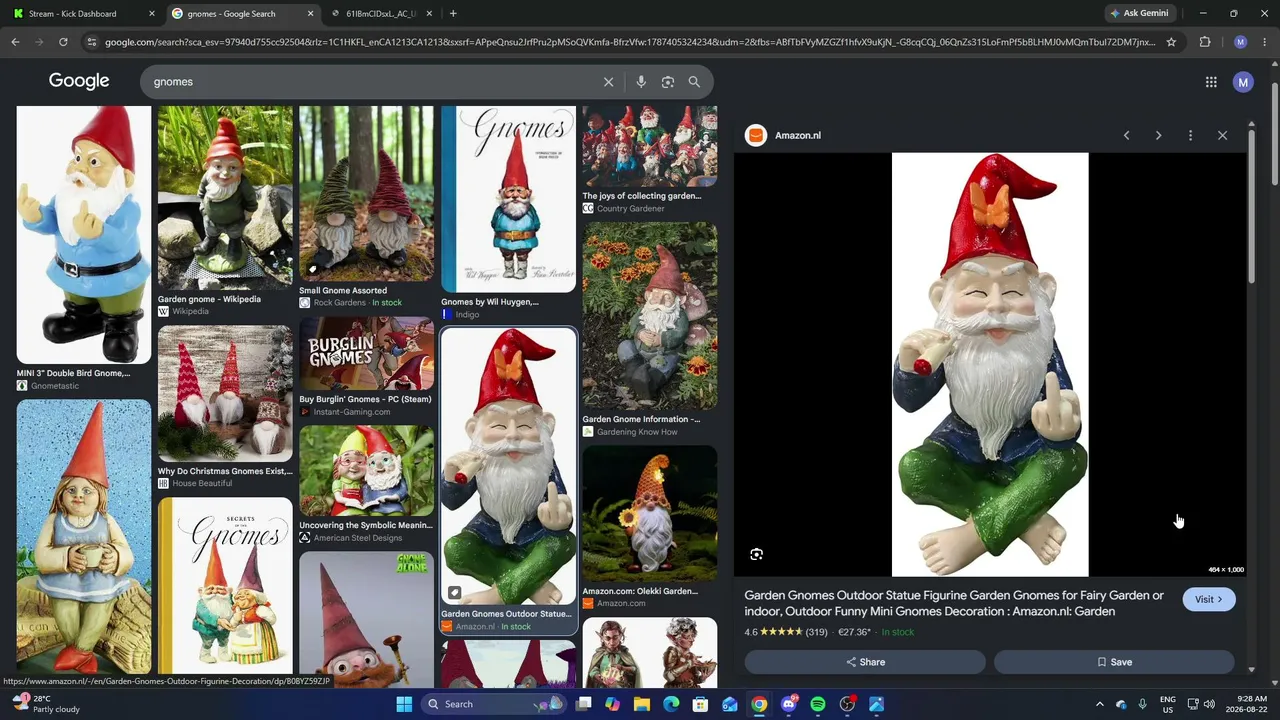Close the Stream - Kick Dashboard tab
The height and width of the screenshot is (720, 1280).
pos(152,14)
